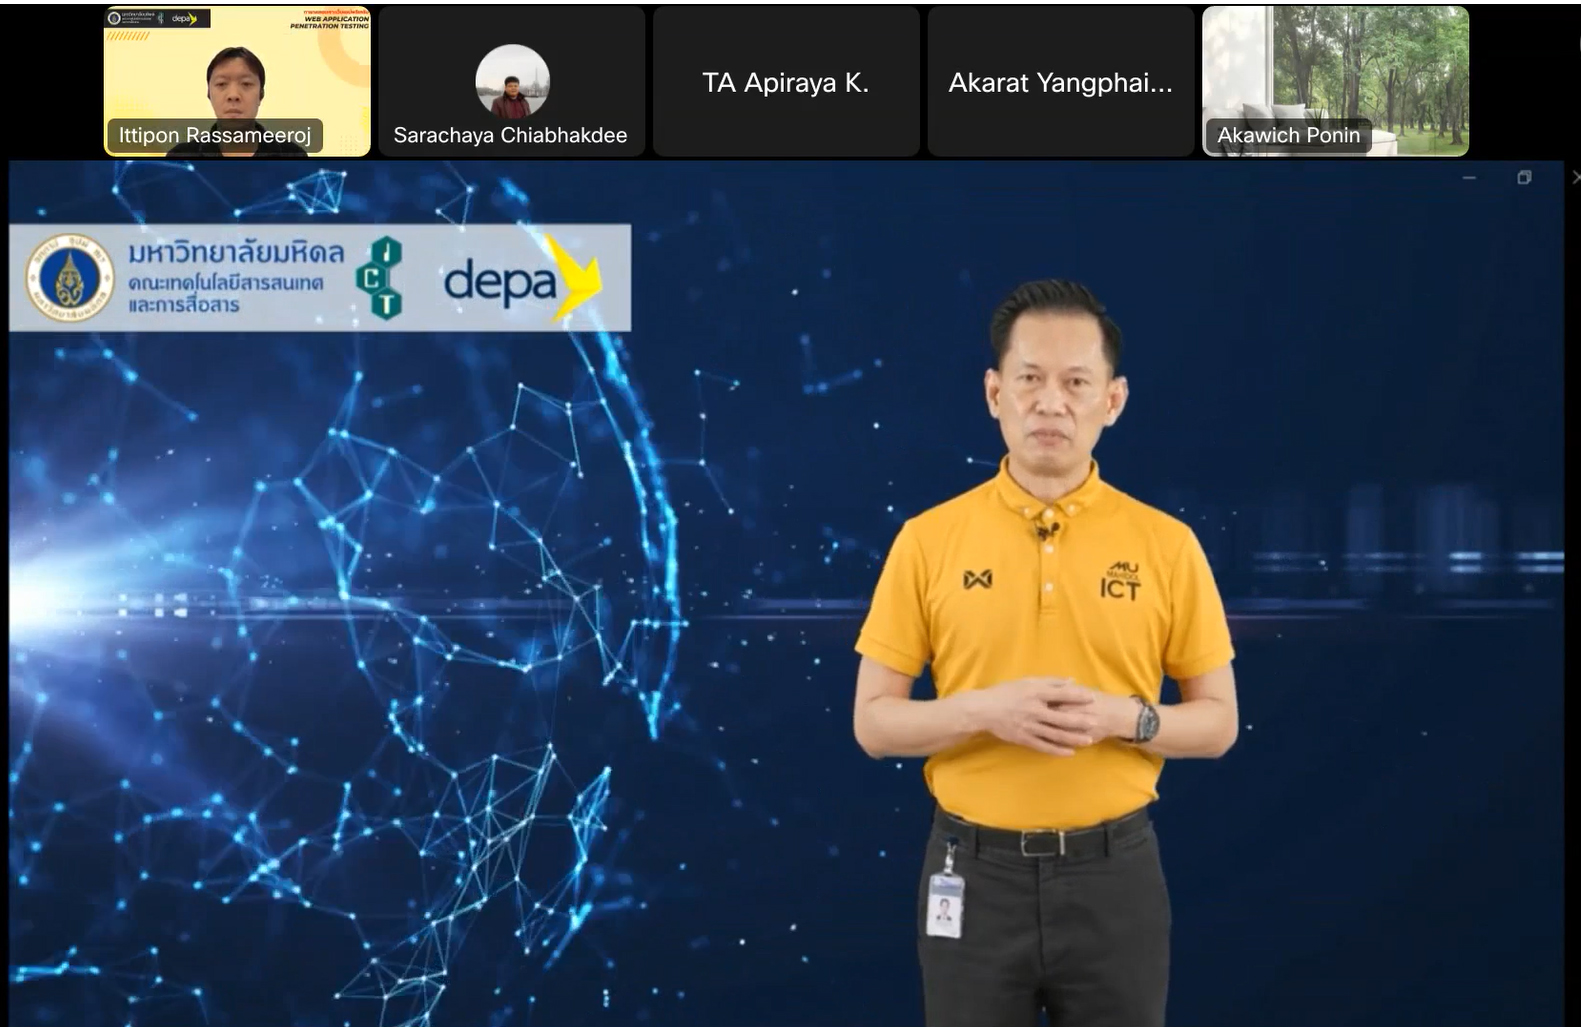Click the sportswear brand logo on the shirt

(x=977, y=579)
